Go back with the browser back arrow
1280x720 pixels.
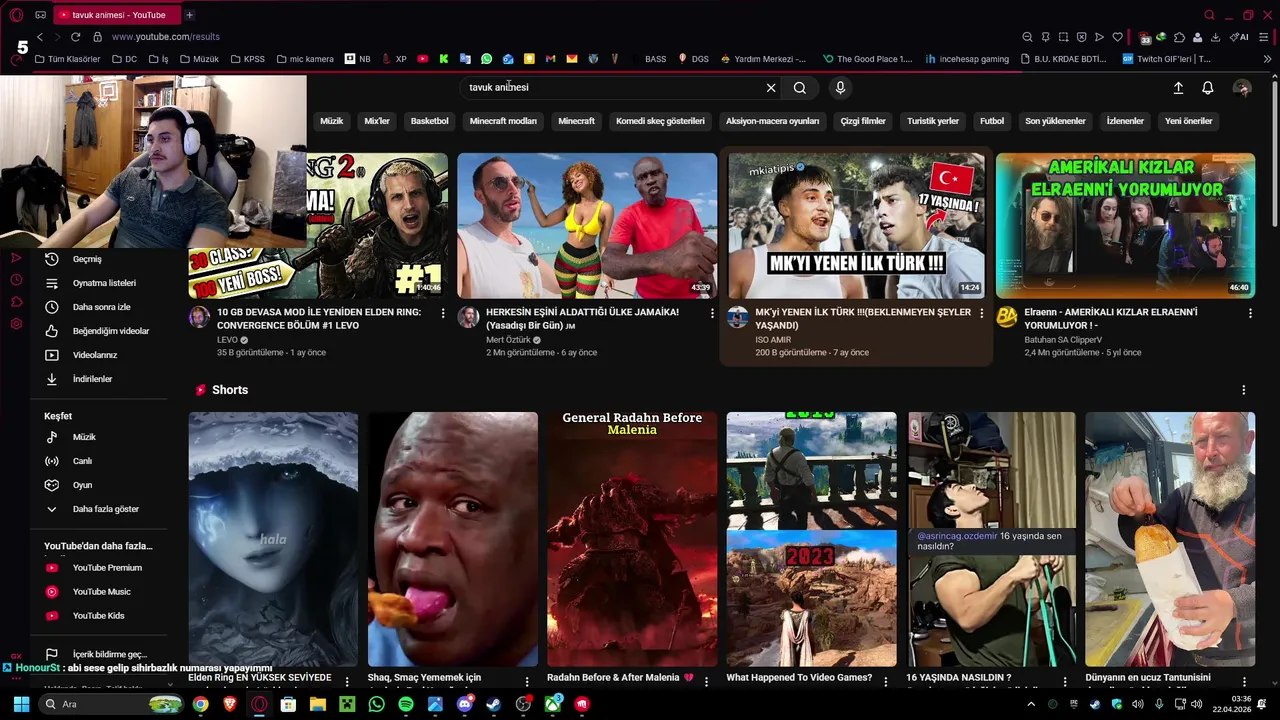click(x=39, y=37)
